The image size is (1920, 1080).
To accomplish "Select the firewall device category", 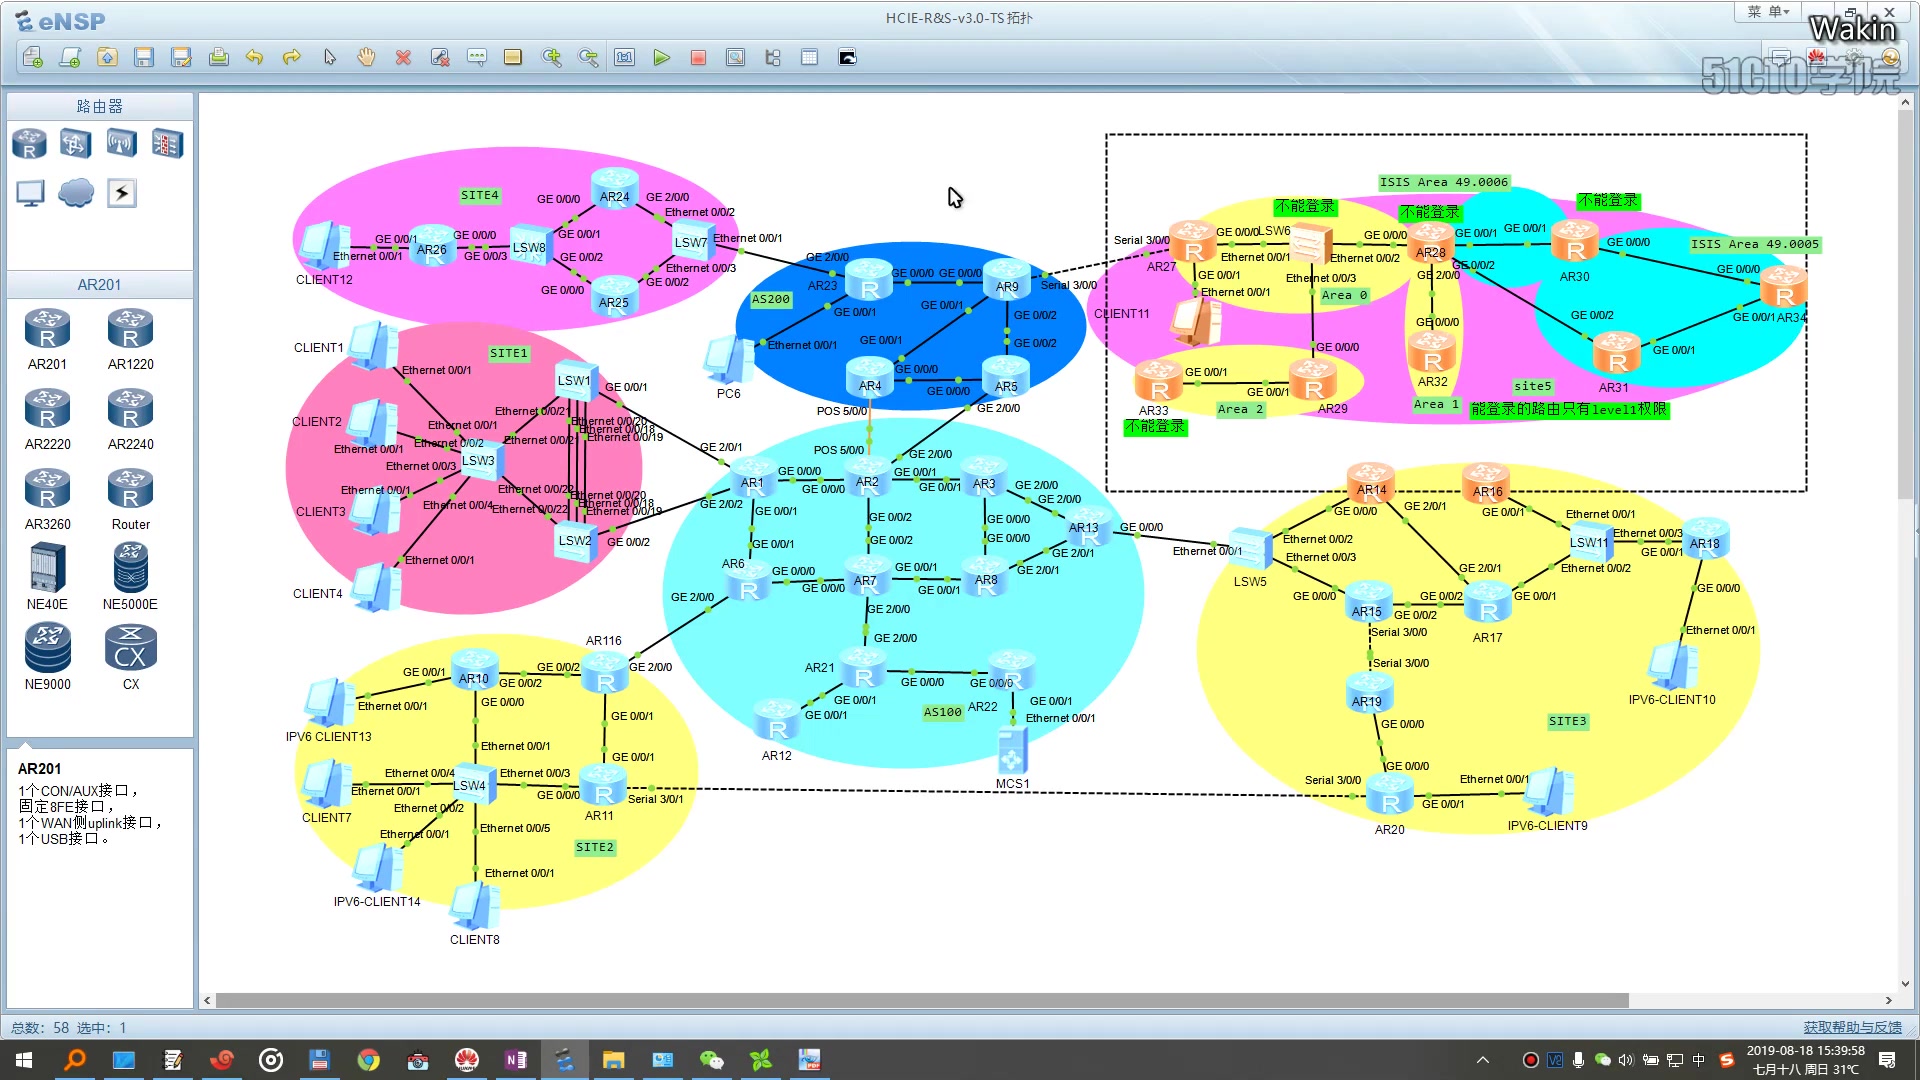I will (x=167, y=144).
